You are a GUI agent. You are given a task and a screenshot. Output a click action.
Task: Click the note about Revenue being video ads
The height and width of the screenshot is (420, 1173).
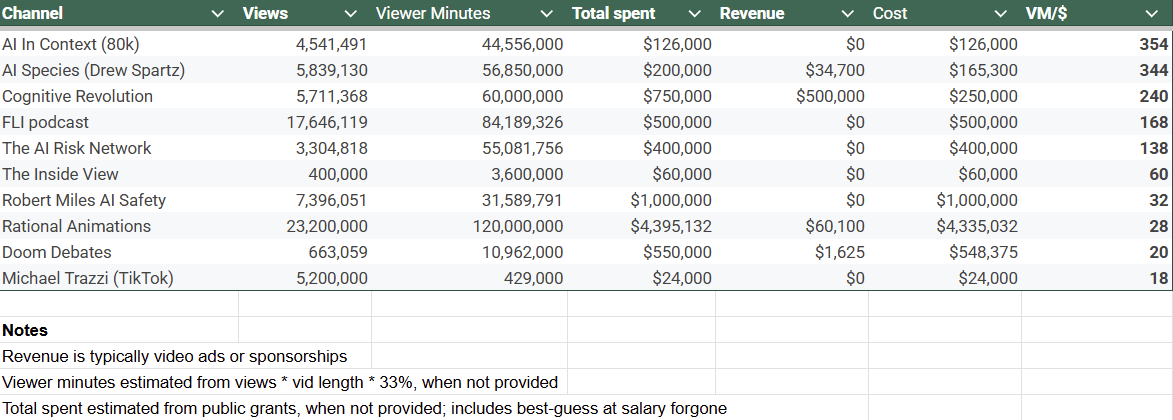174,356
